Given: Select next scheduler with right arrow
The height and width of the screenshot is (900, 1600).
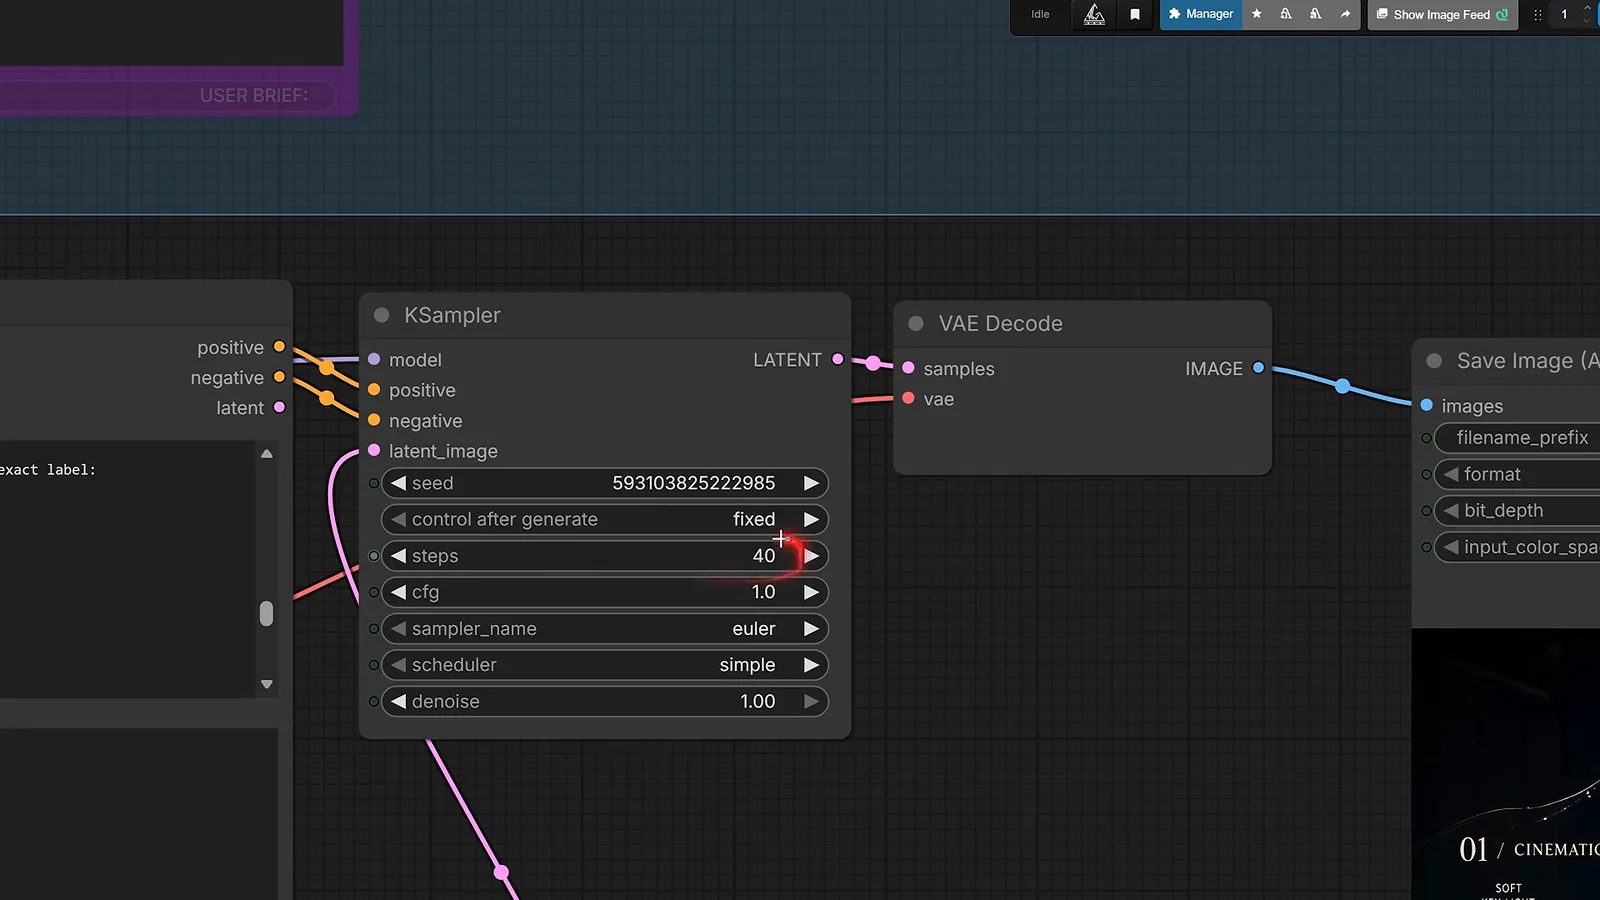Looking at the screenshot, I should point(811,665).
